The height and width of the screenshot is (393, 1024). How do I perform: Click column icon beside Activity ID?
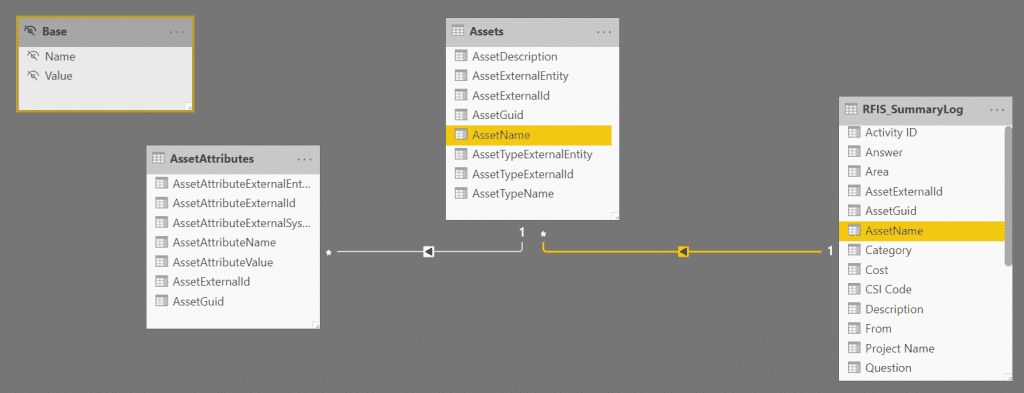tap(854, 133)
